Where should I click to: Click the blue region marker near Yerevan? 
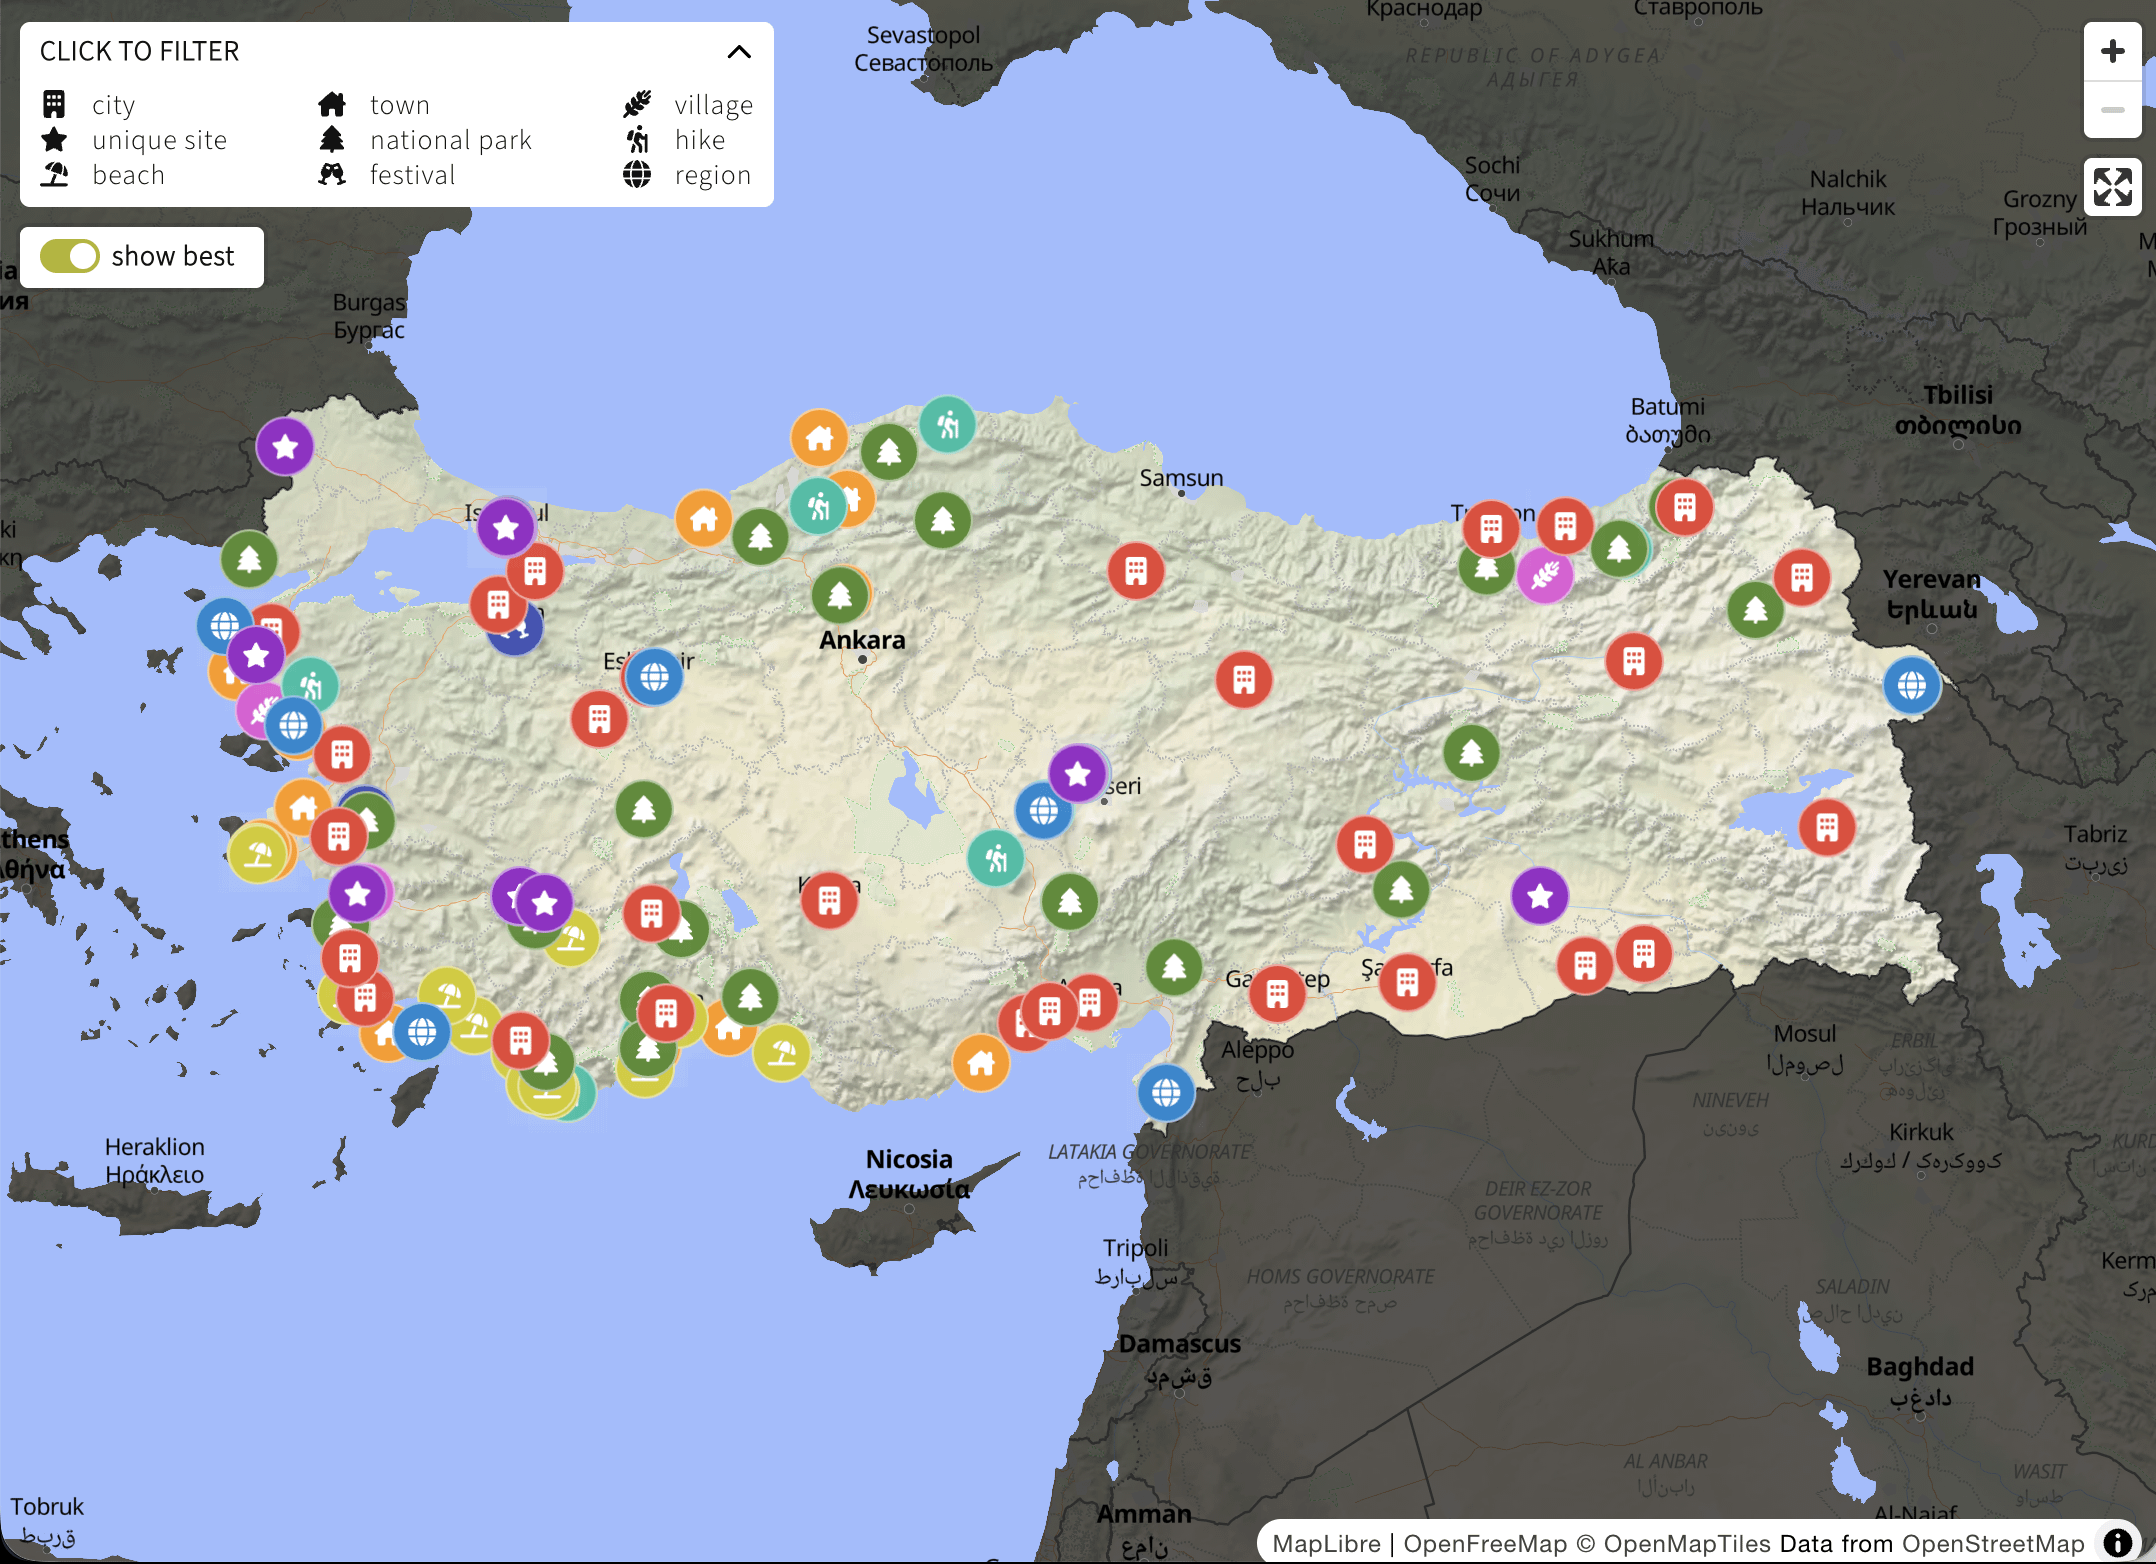pyautogui.click(x=1911, y=685)
